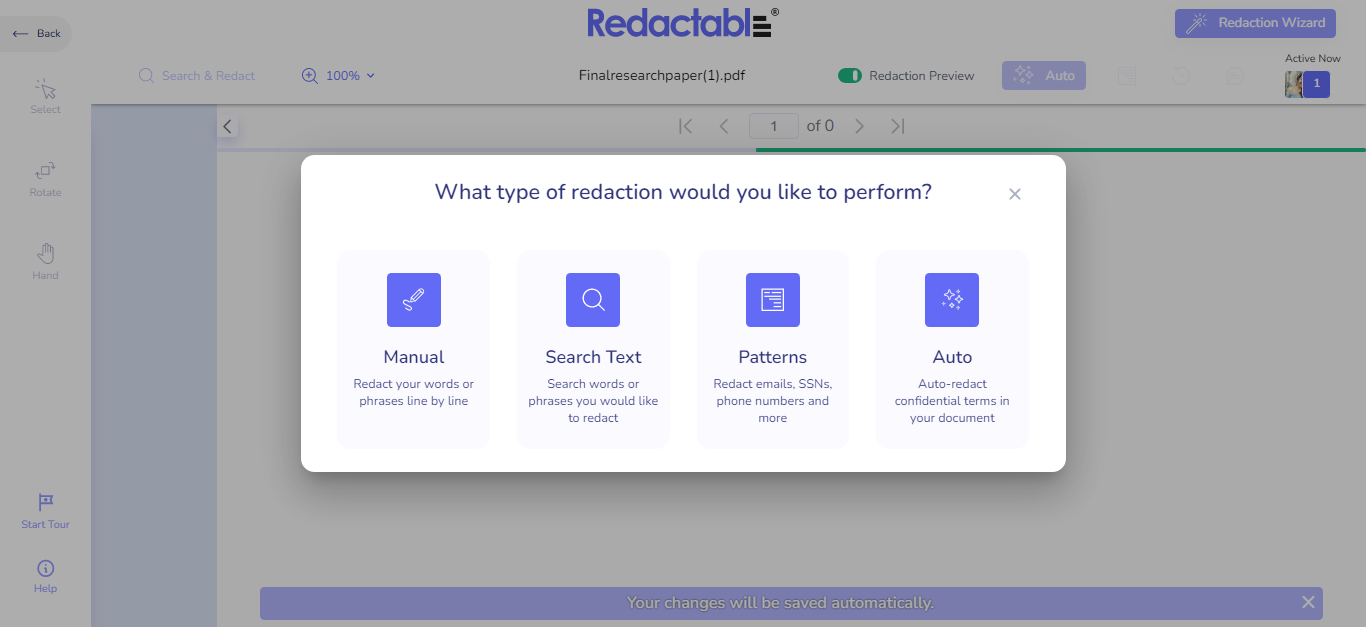Open the Manual redaction option
This screenshot has width=1366, height=627.
pyautogui.click(x=413, y=348)
